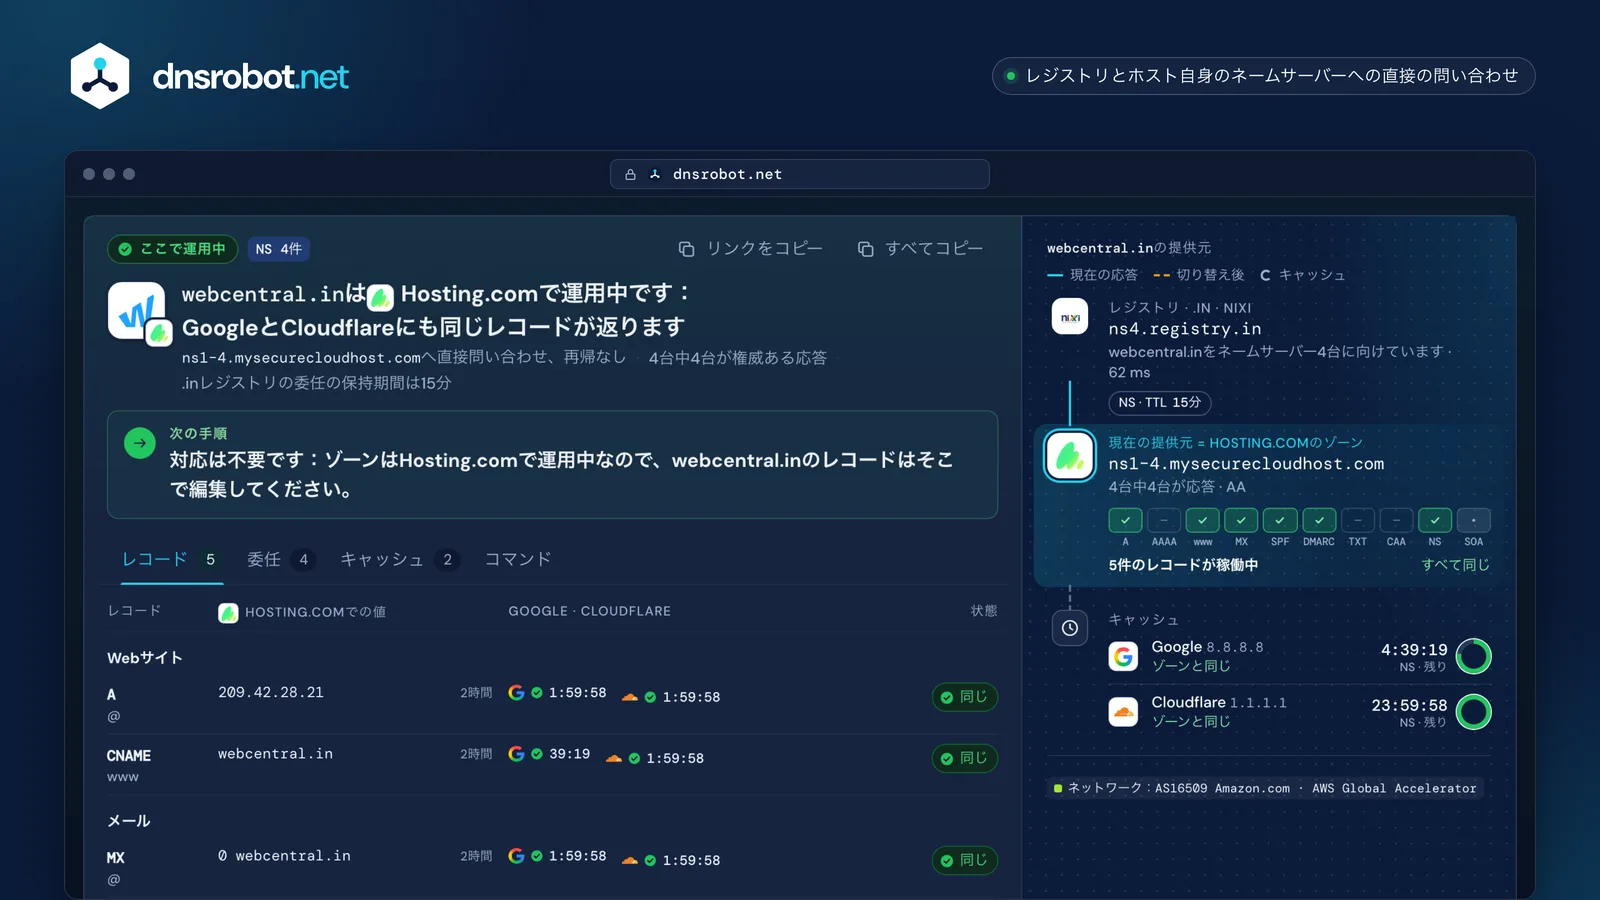The height and width of the screenshot is (900, 1600).
Task: Click the www record check box
Action: click(1203, 520)
